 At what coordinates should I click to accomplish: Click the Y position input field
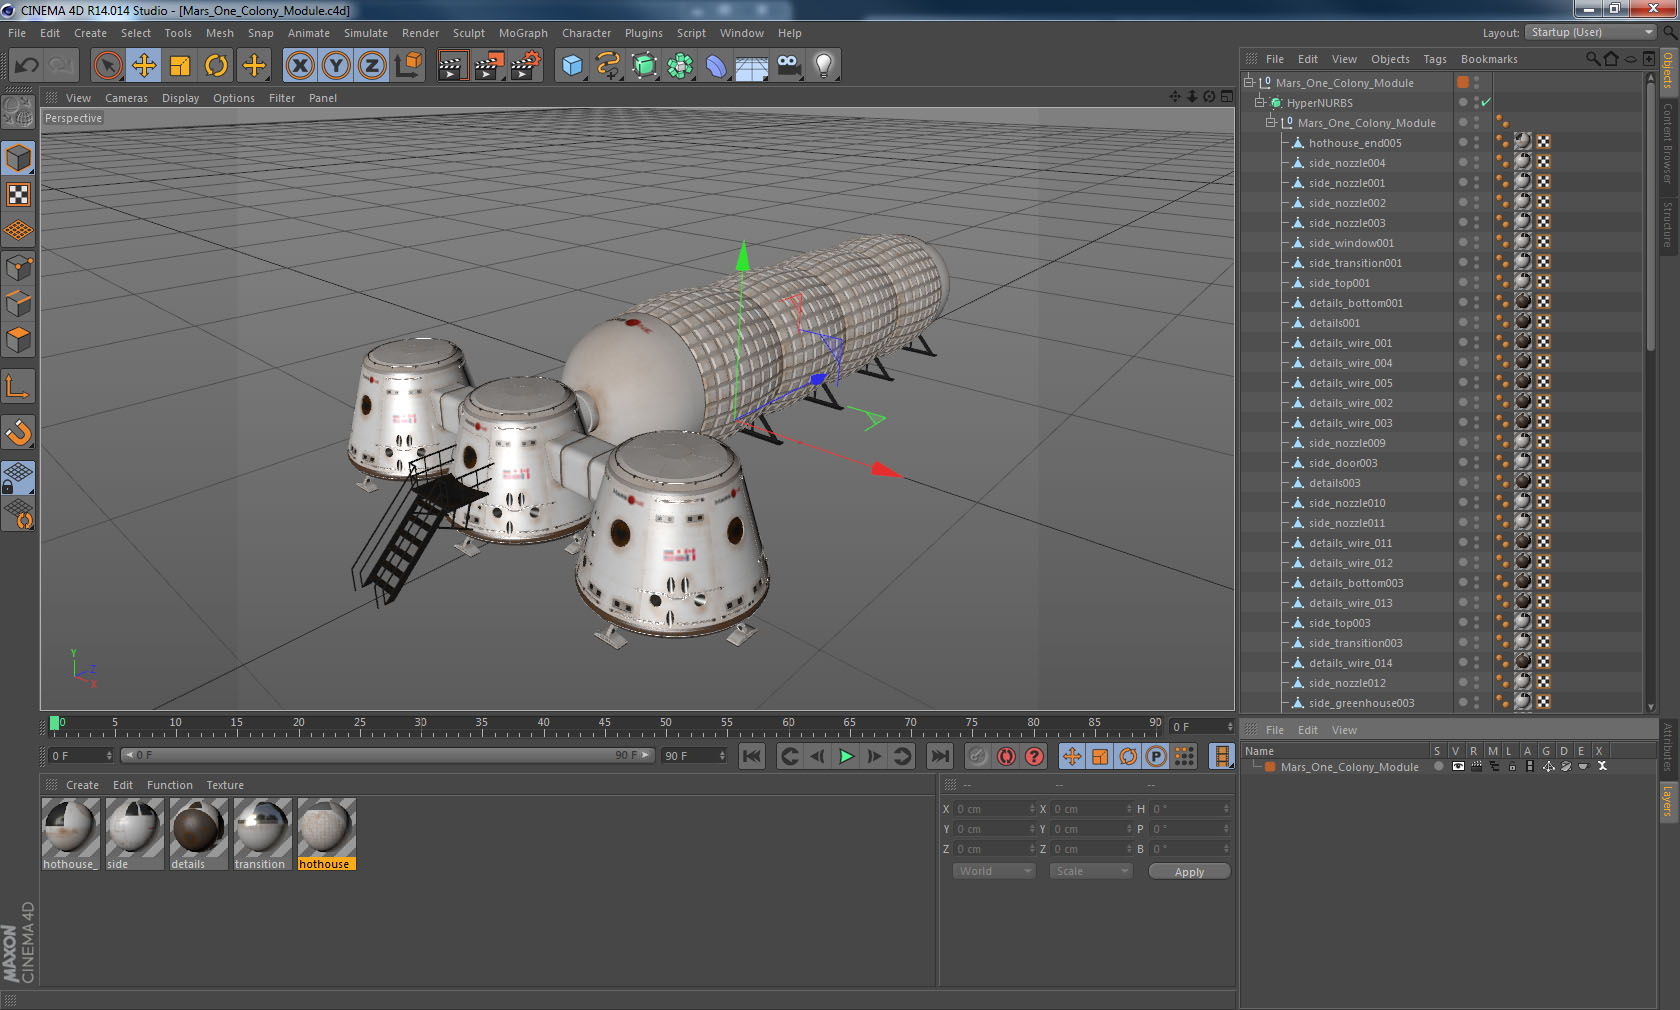pyautogui.click(x=991, y=829)
